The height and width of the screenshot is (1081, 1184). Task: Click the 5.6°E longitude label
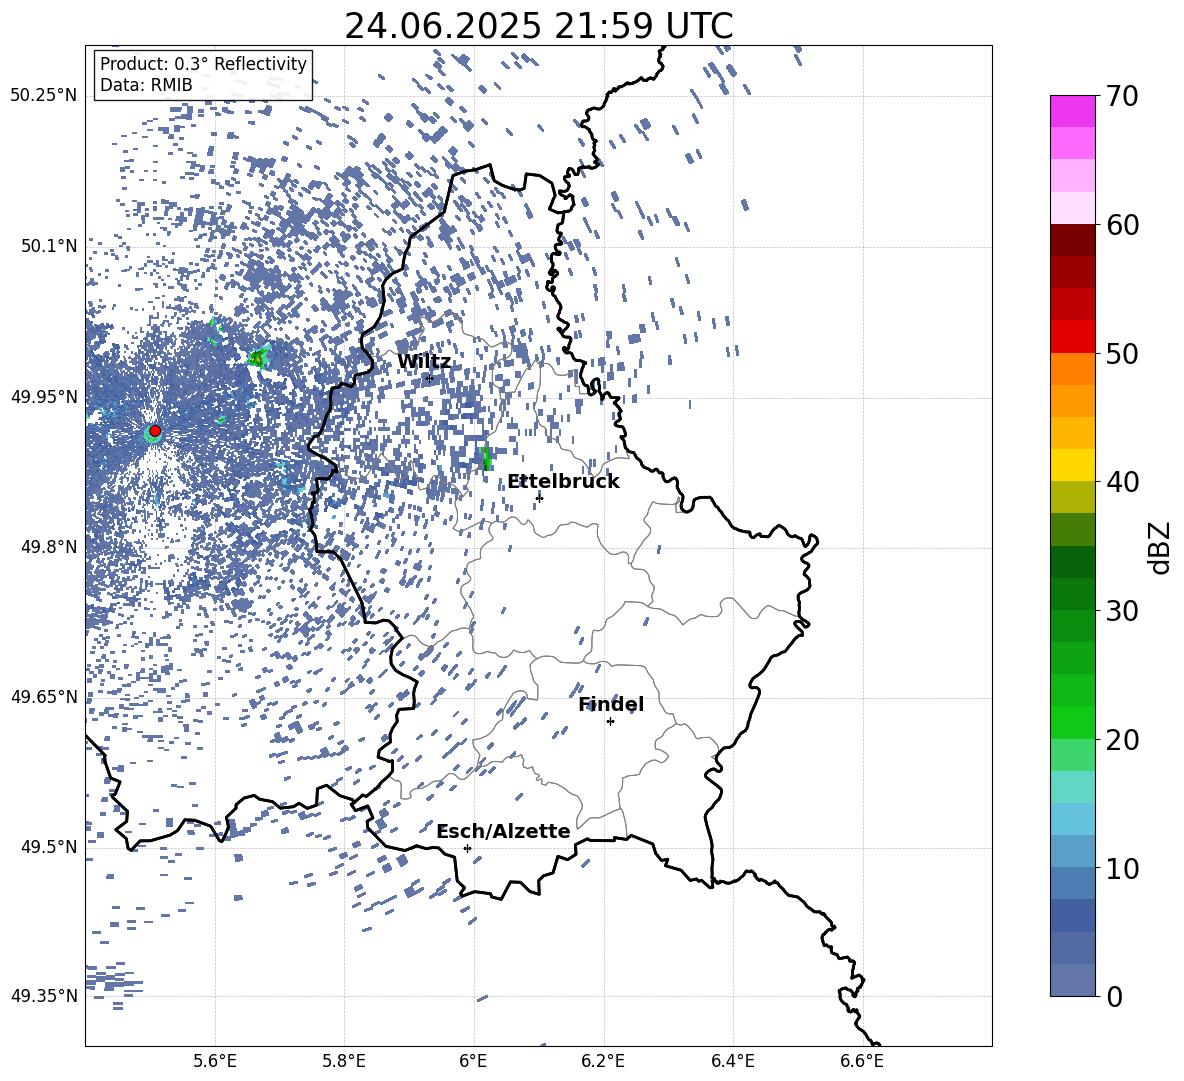pos(215,1061)
